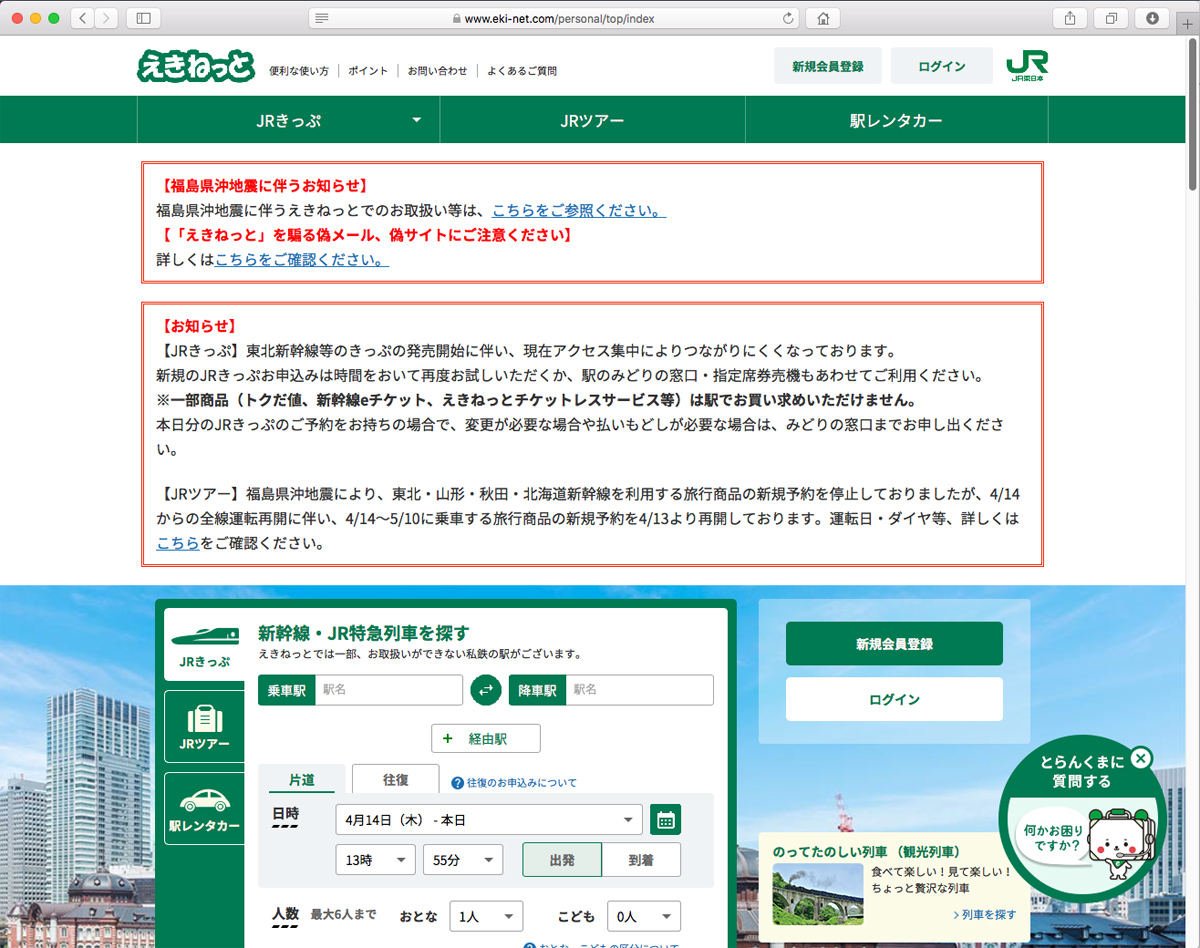Viewport: 1200px width, 948px height.
Task: Expand the おとな 1人 passenger dropdown
Action: click(486, 916)
